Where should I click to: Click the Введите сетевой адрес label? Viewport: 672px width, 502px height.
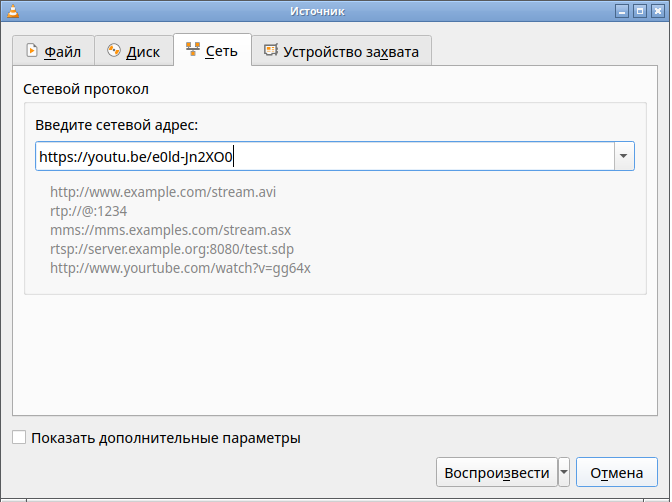pyautogui.click(x=117, y=125)
